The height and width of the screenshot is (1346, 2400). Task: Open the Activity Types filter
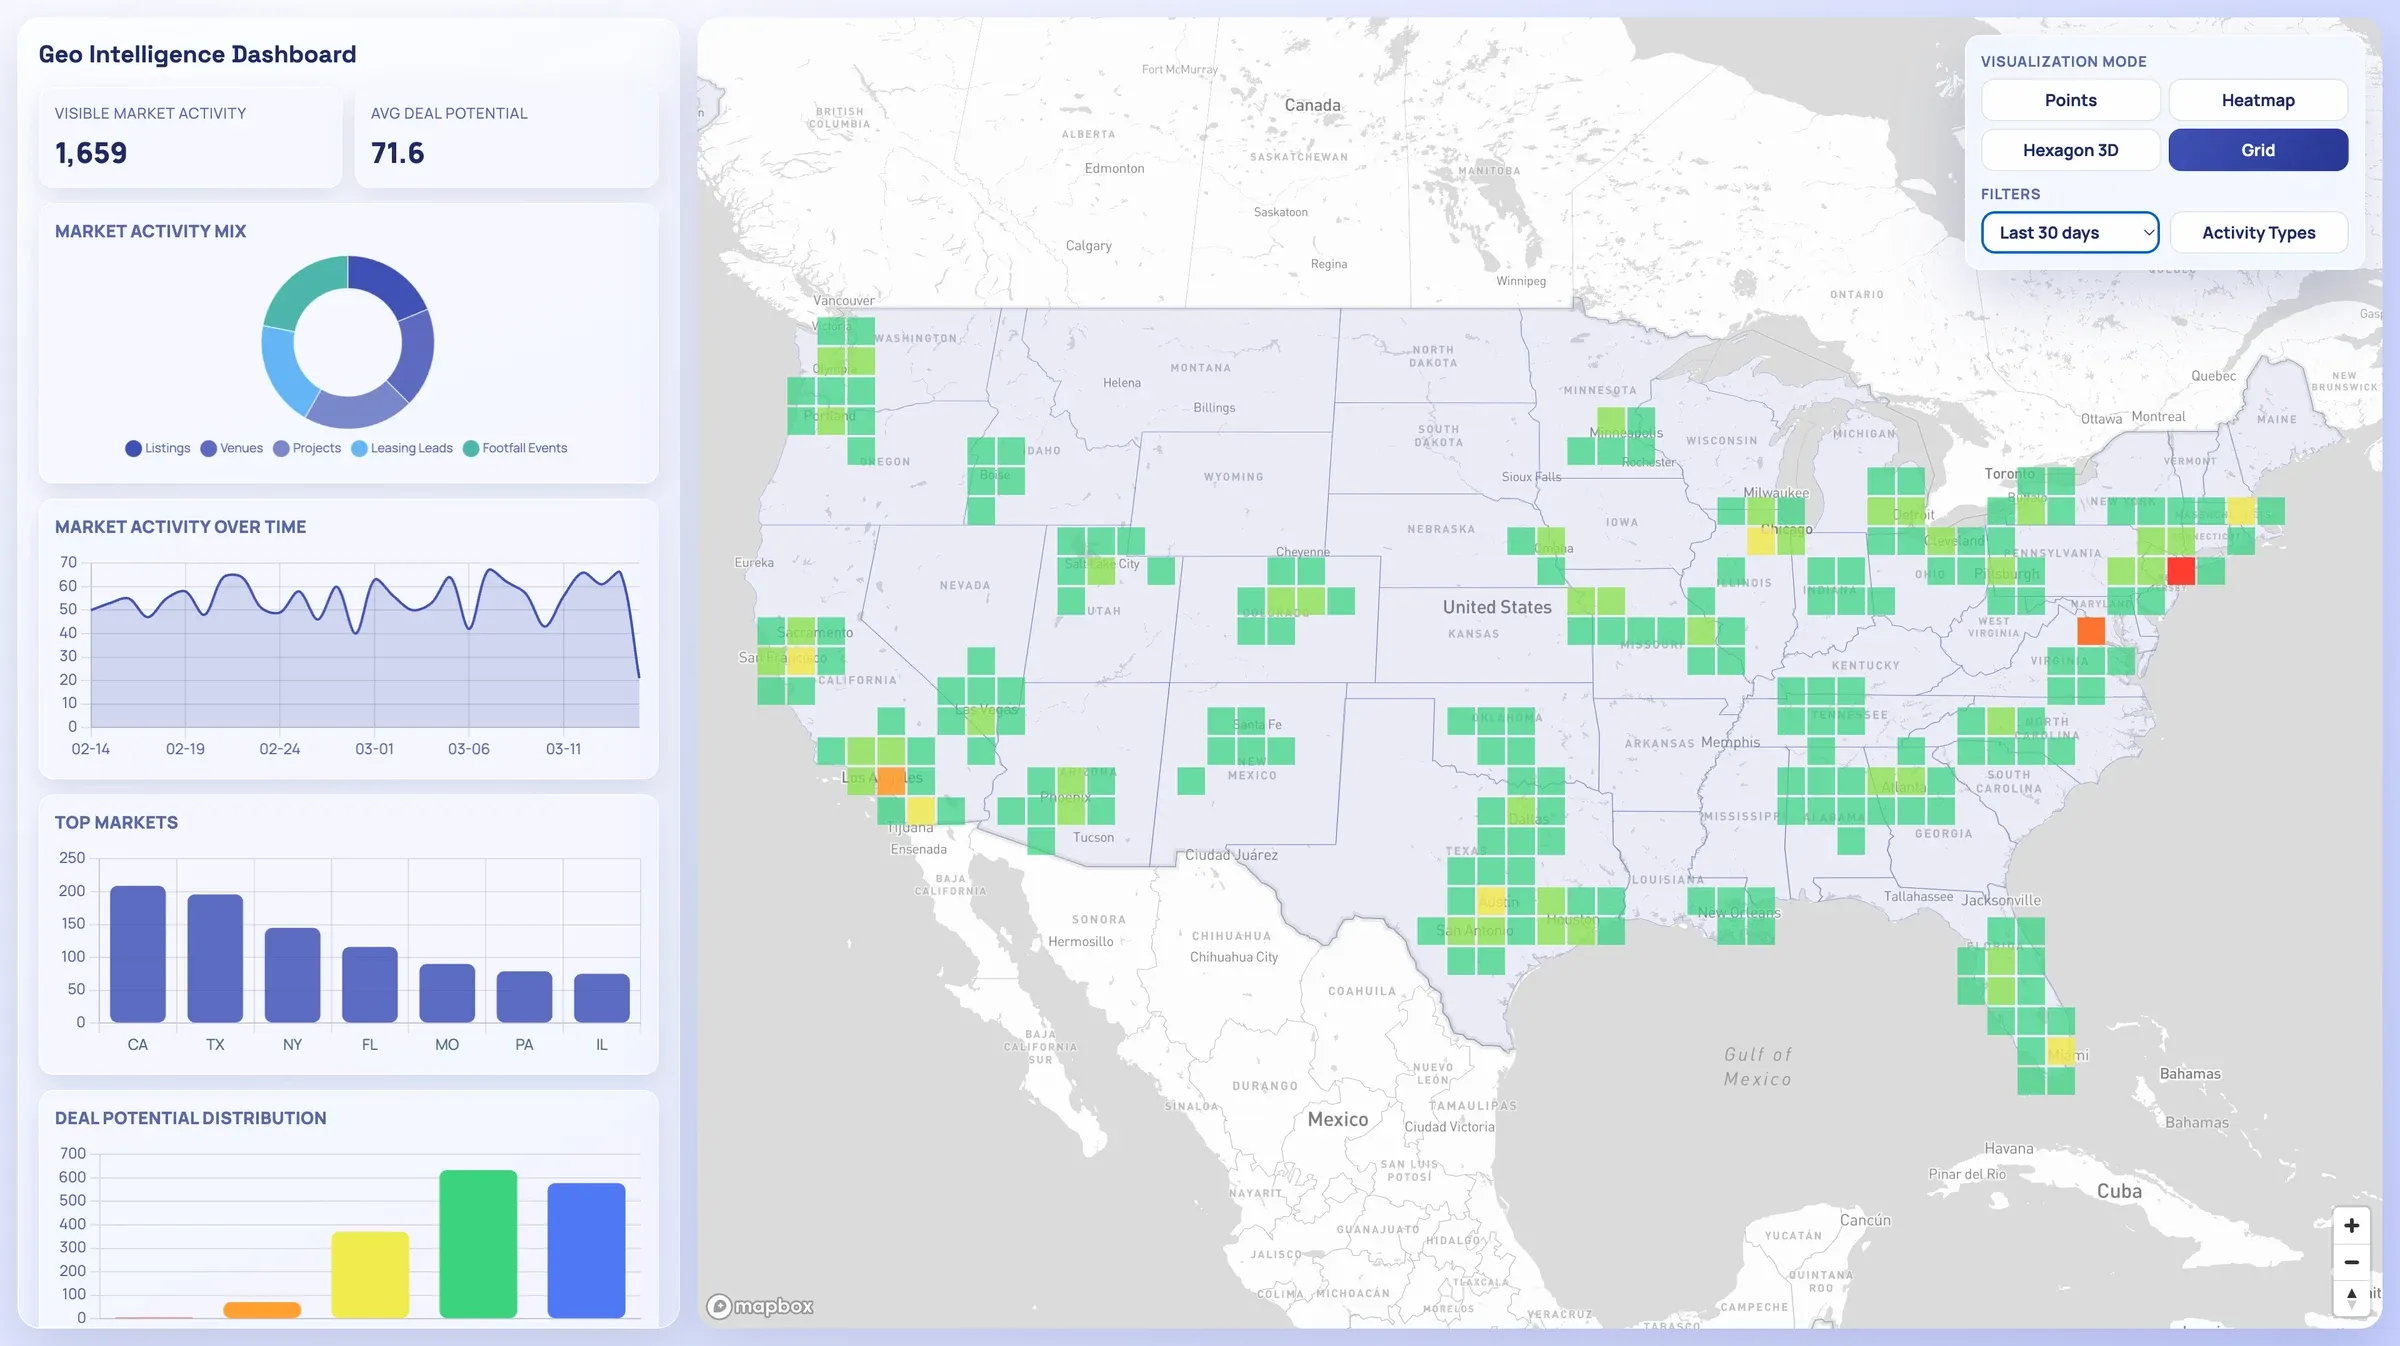[2258, 233]
